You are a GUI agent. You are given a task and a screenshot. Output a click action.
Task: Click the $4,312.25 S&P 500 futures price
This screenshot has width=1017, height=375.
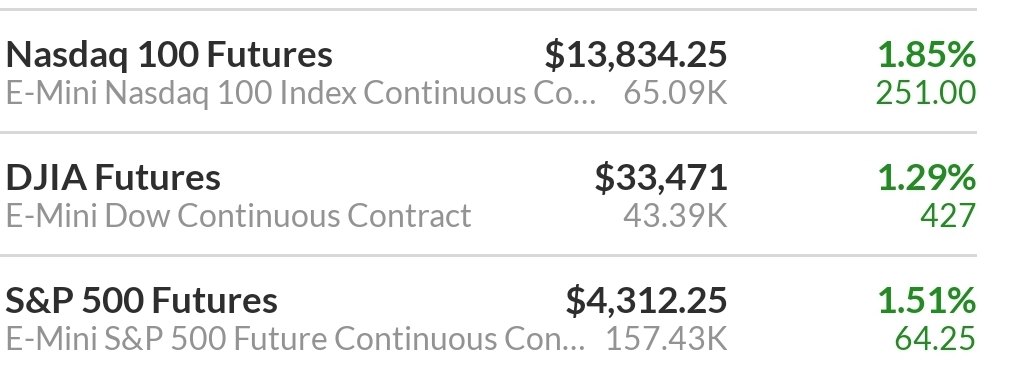[646, 300]
